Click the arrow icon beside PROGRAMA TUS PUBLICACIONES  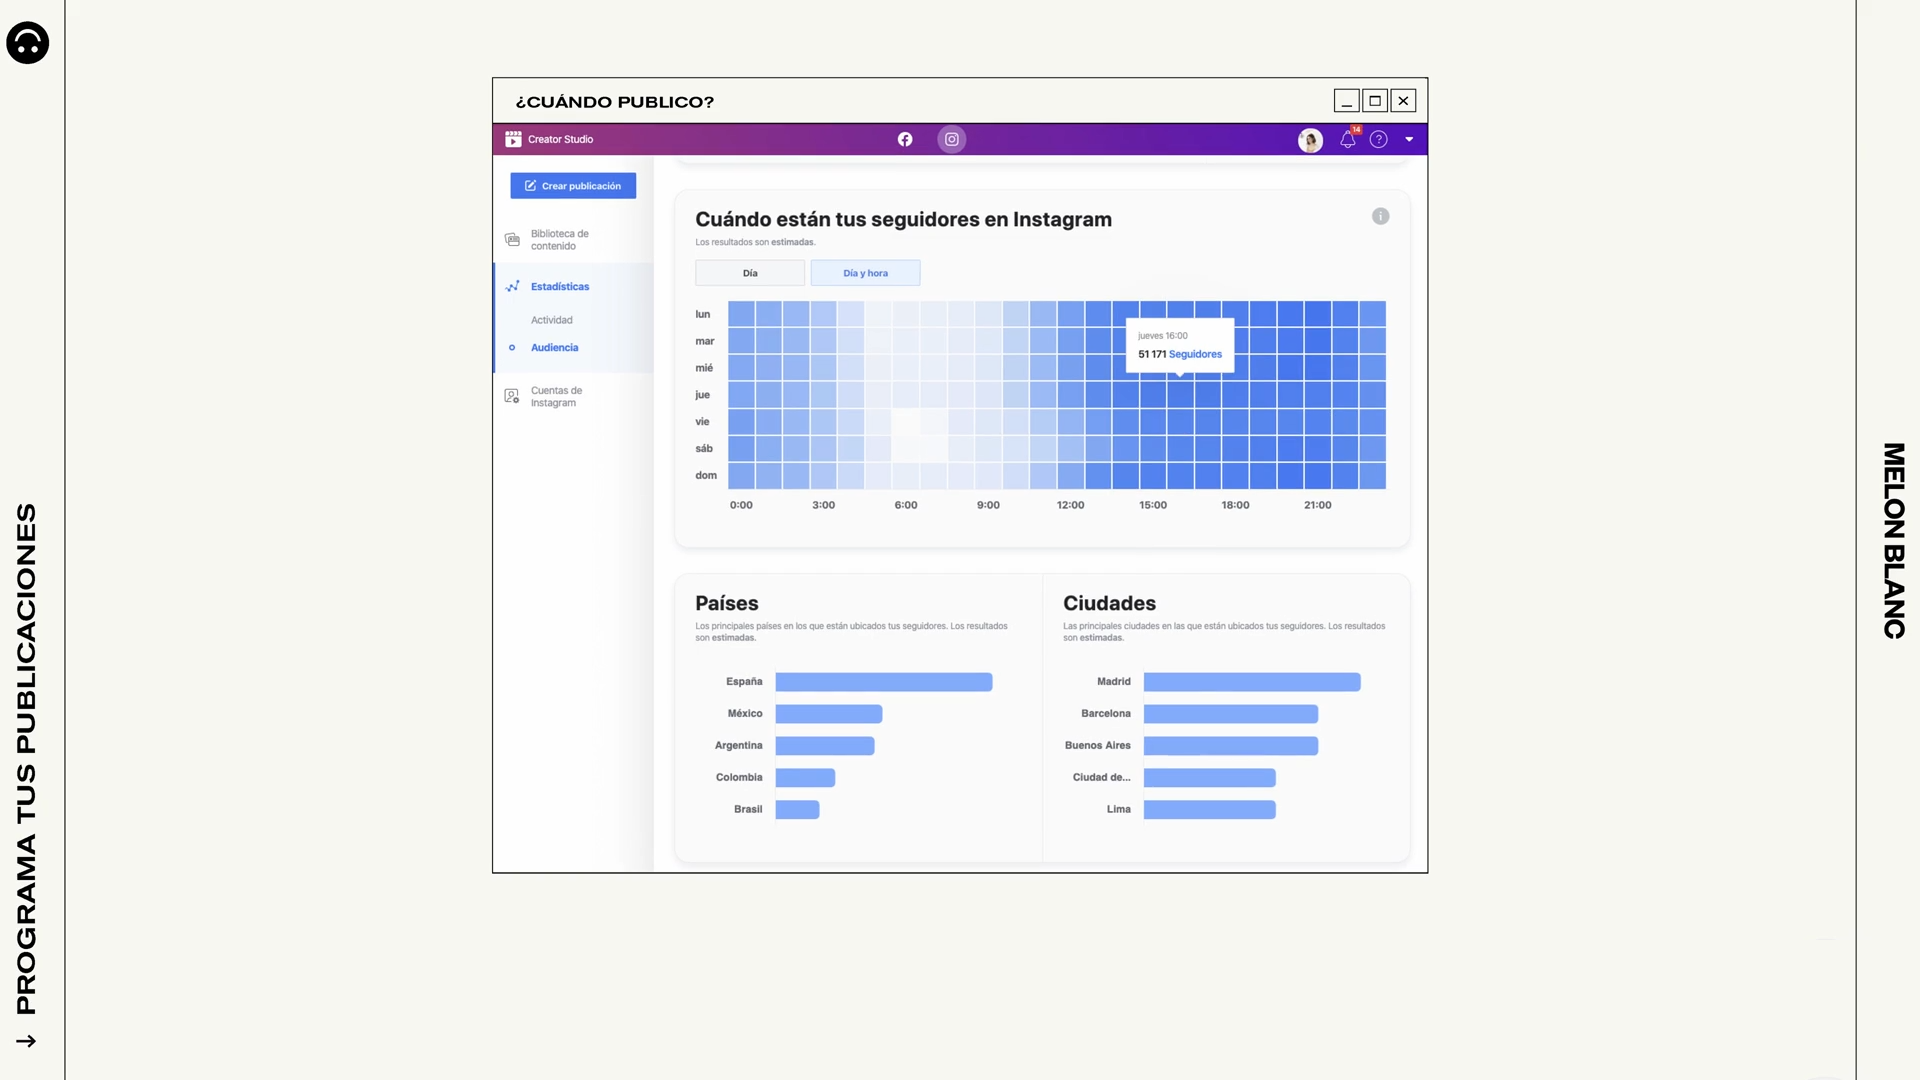(26, 1041)
